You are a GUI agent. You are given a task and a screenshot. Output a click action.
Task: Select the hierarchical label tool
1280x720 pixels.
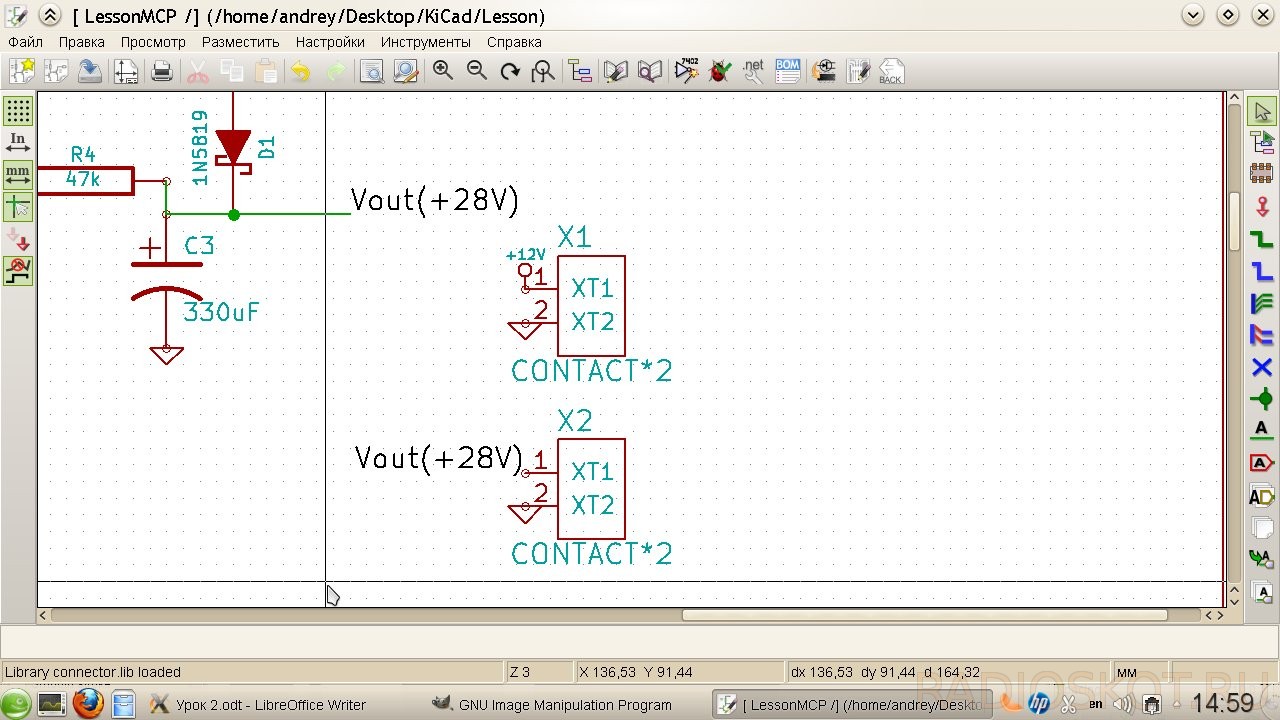[1262, 496]
